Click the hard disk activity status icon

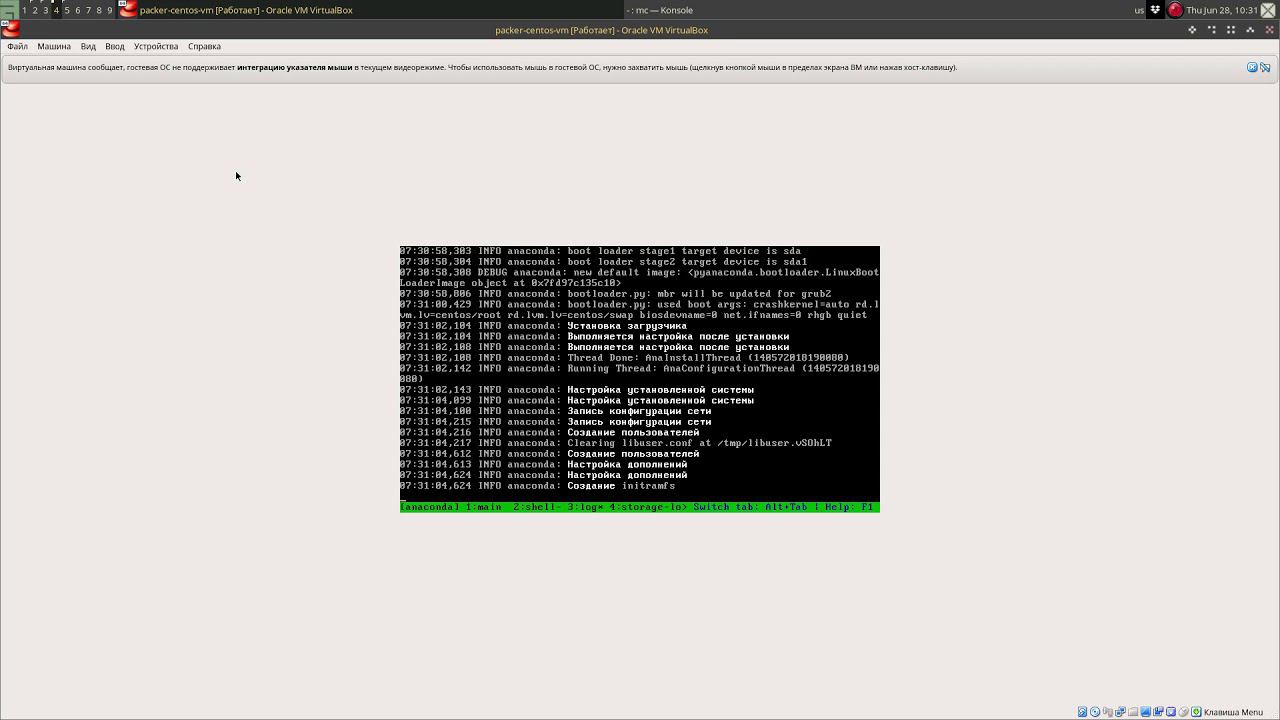pyautogui.click(x=1083, y=712)
